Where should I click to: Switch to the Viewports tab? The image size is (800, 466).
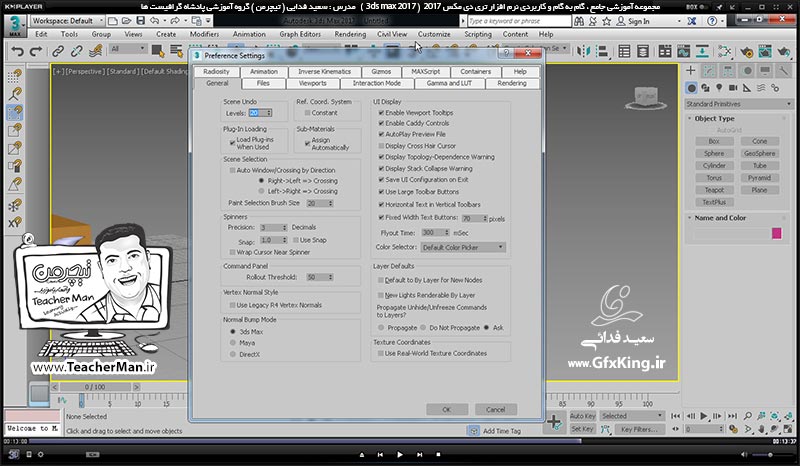point(312,83)
